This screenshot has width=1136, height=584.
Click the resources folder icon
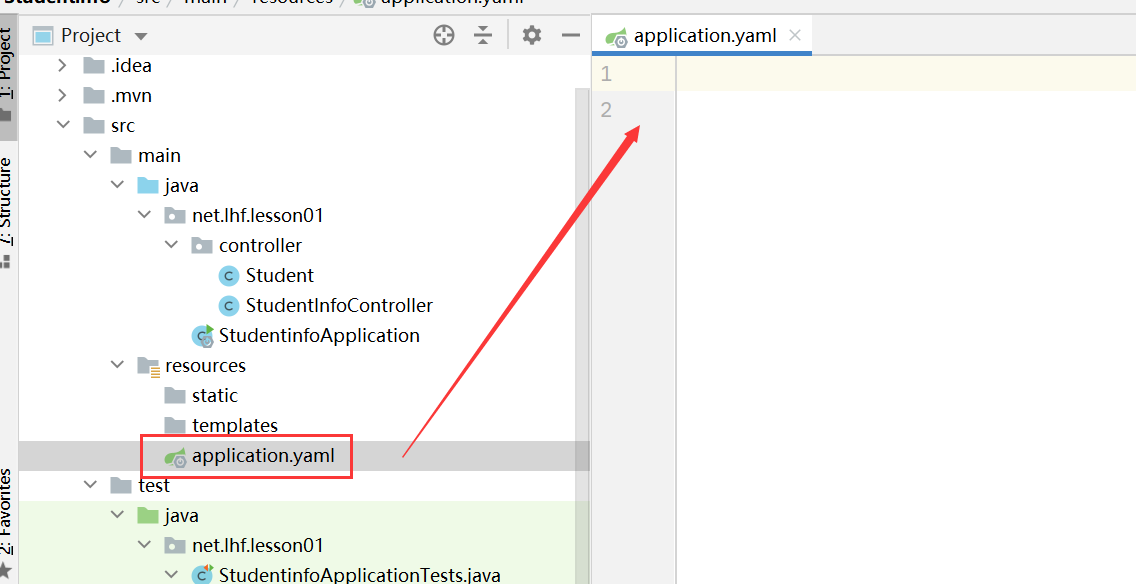click(148, 366)
